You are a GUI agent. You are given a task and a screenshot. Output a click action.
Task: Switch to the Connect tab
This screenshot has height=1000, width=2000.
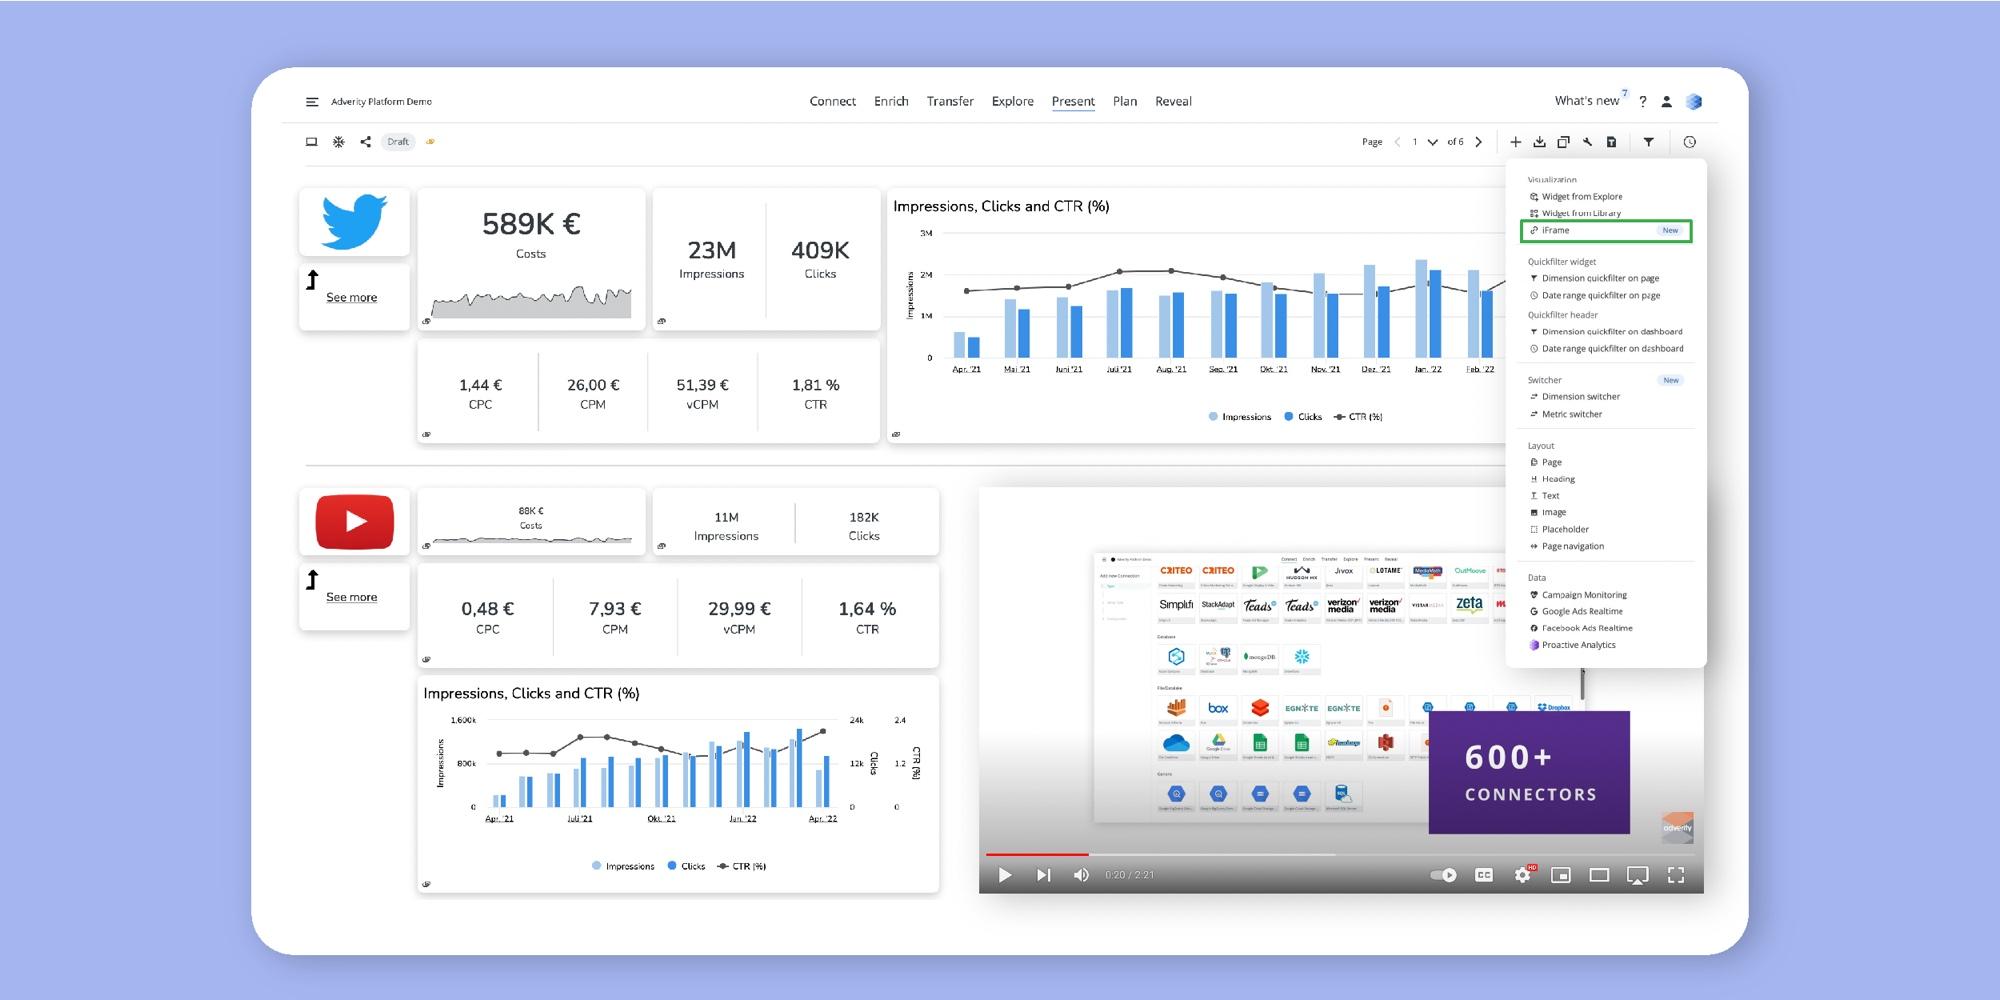[x=833, y=101]
